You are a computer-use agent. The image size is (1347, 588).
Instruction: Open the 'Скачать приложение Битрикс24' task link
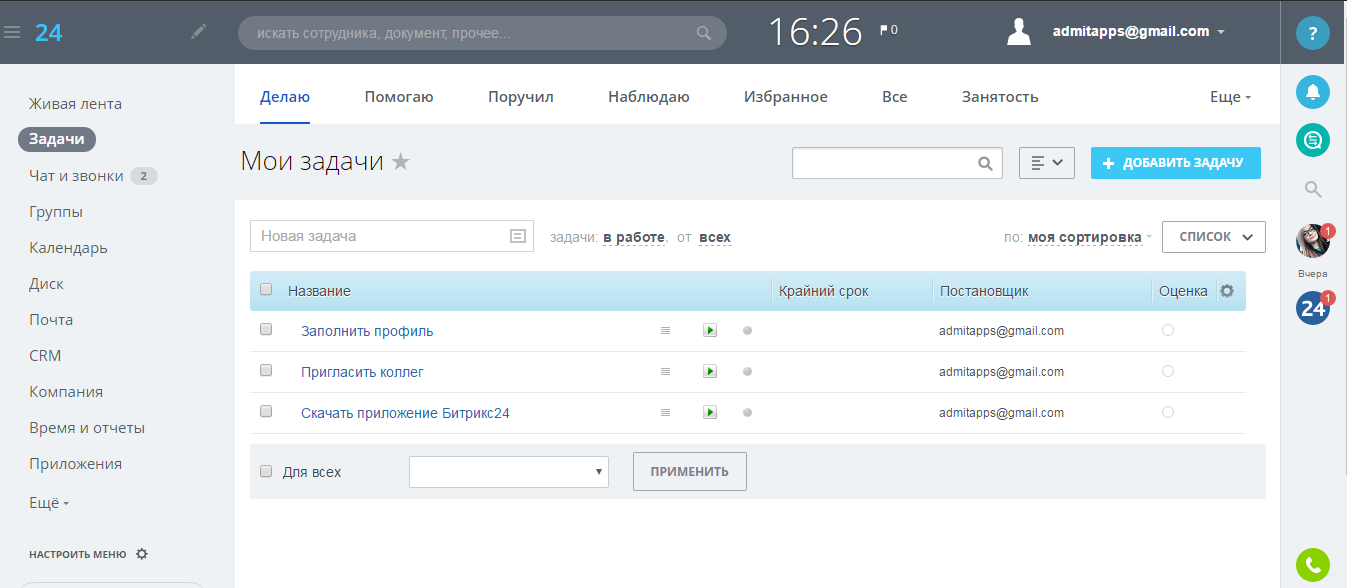click(x=405, y=413)
